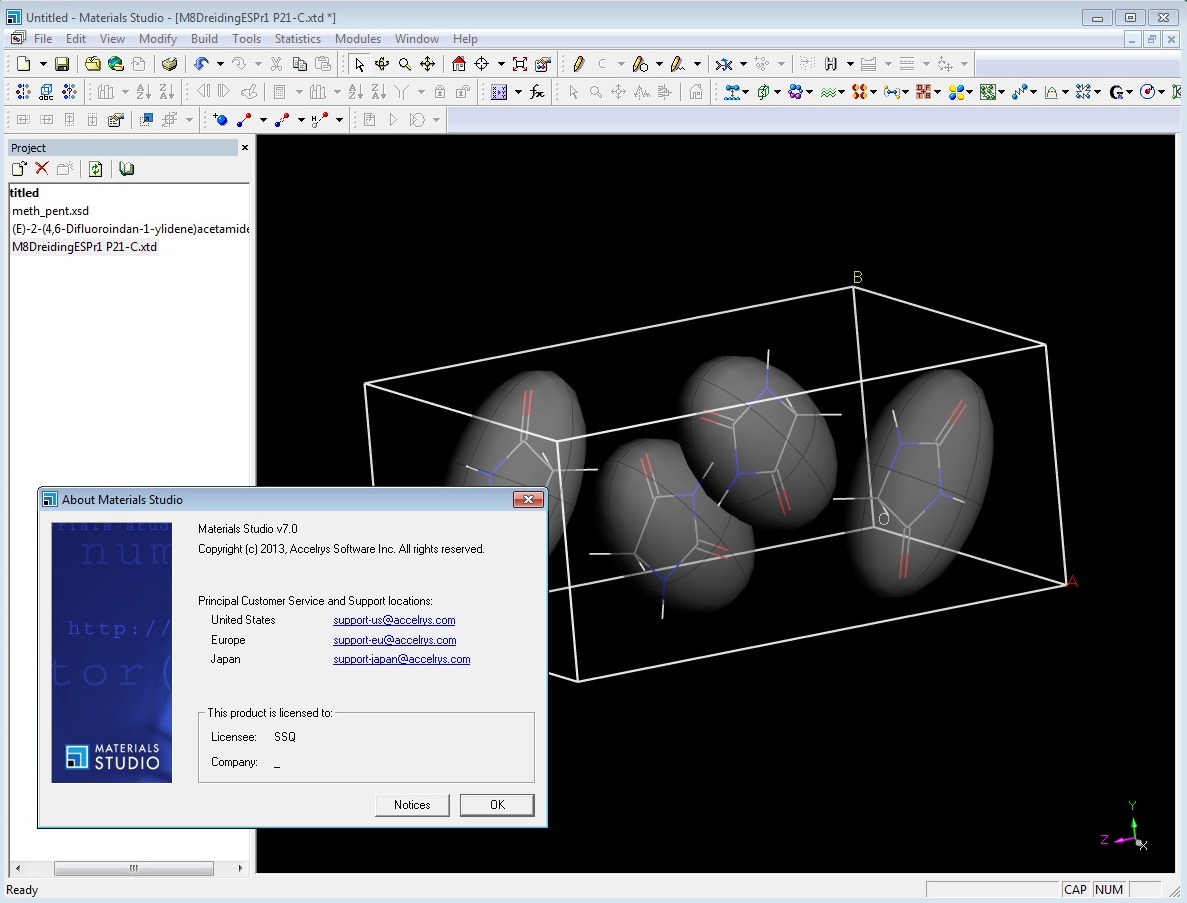Screen dimensions: 1187x903
Task: Select M8DreidingESPr1 P21-C.xtd in project tree
Action: point(84,247)
